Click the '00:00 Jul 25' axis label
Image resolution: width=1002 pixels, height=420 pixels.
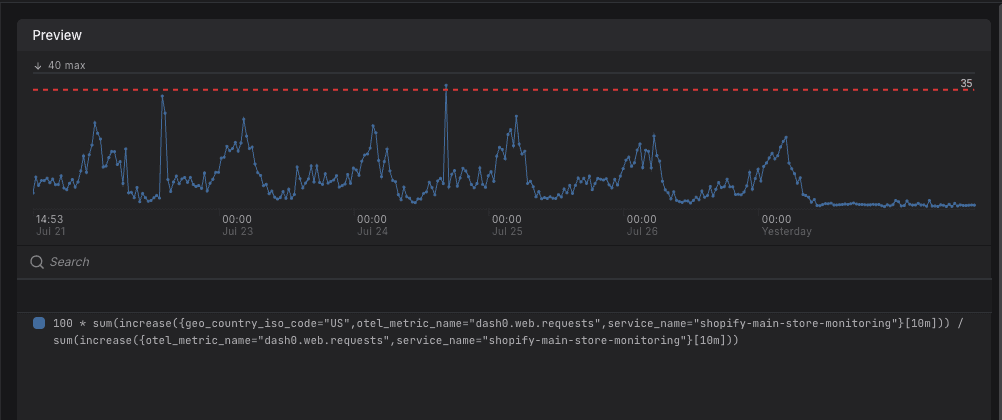(507, 225)
